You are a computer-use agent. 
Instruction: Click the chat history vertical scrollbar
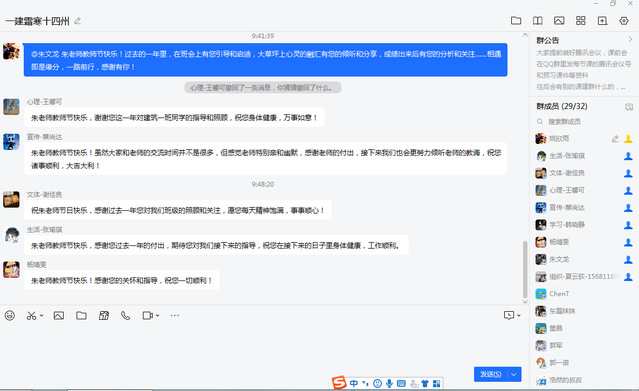point(525,269)
